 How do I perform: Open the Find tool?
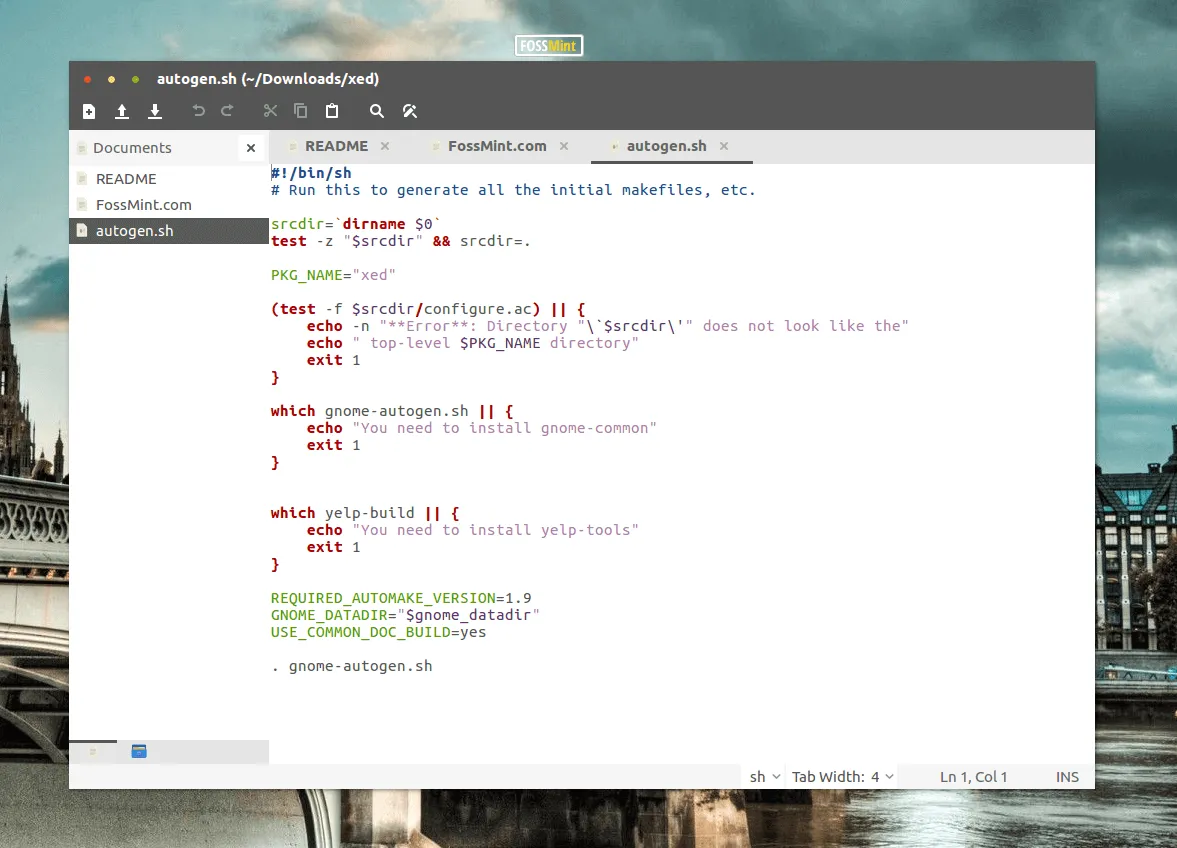click(x=376, y=111)
